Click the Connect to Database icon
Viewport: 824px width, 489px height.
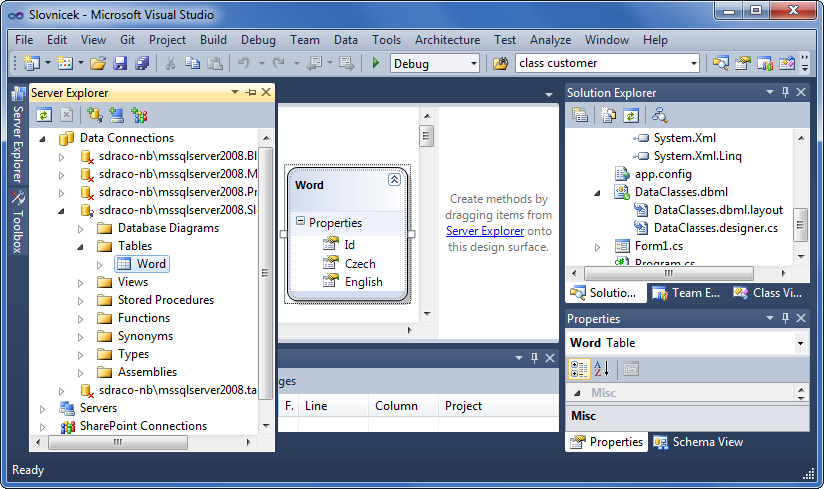coord(95,115)
